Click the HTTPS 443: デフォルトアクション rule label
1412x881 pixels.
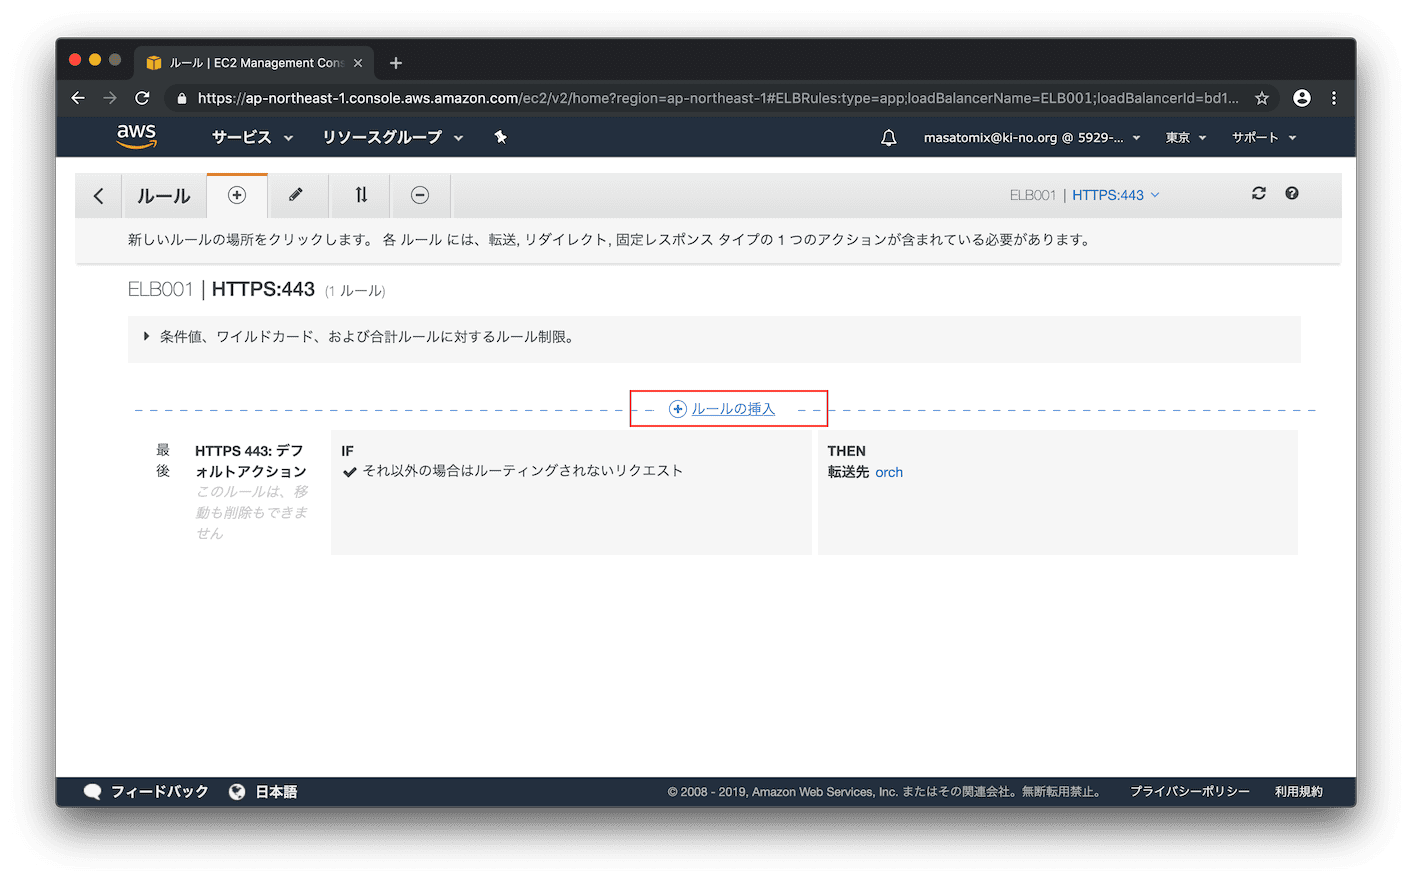pos(250,461)
